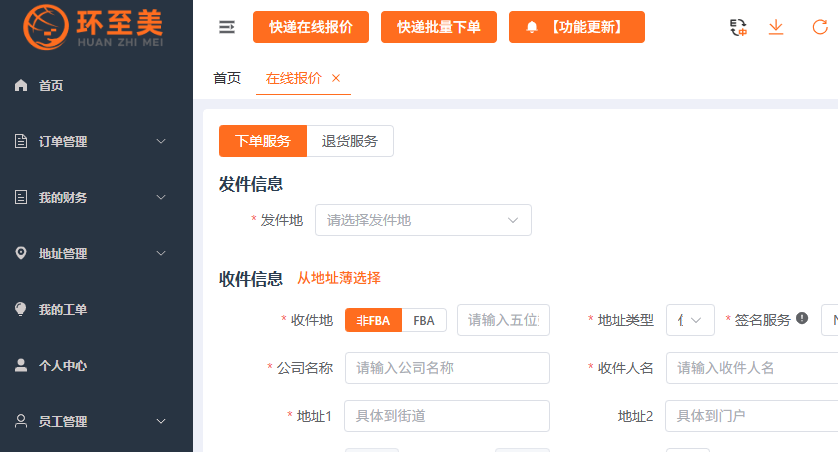Click the 快递批量下单 button

(439, 28)
